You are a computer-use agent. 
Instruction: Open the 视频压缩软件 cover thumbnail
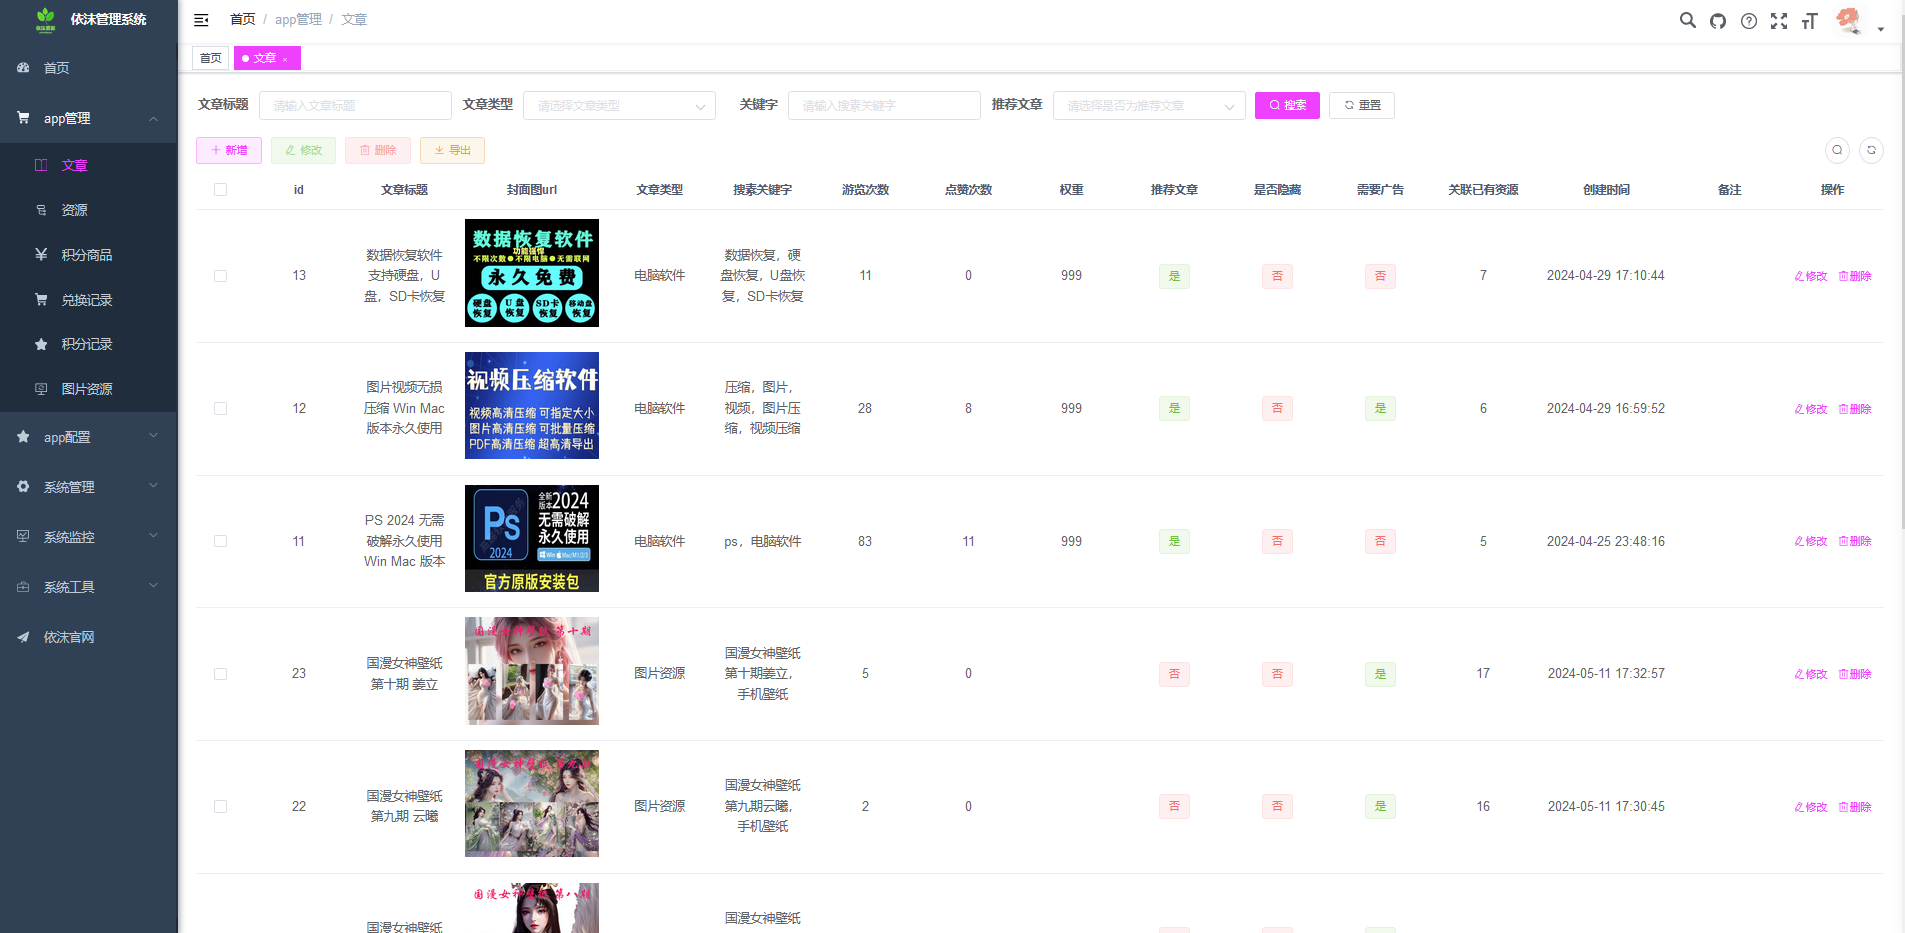(532, 406)
